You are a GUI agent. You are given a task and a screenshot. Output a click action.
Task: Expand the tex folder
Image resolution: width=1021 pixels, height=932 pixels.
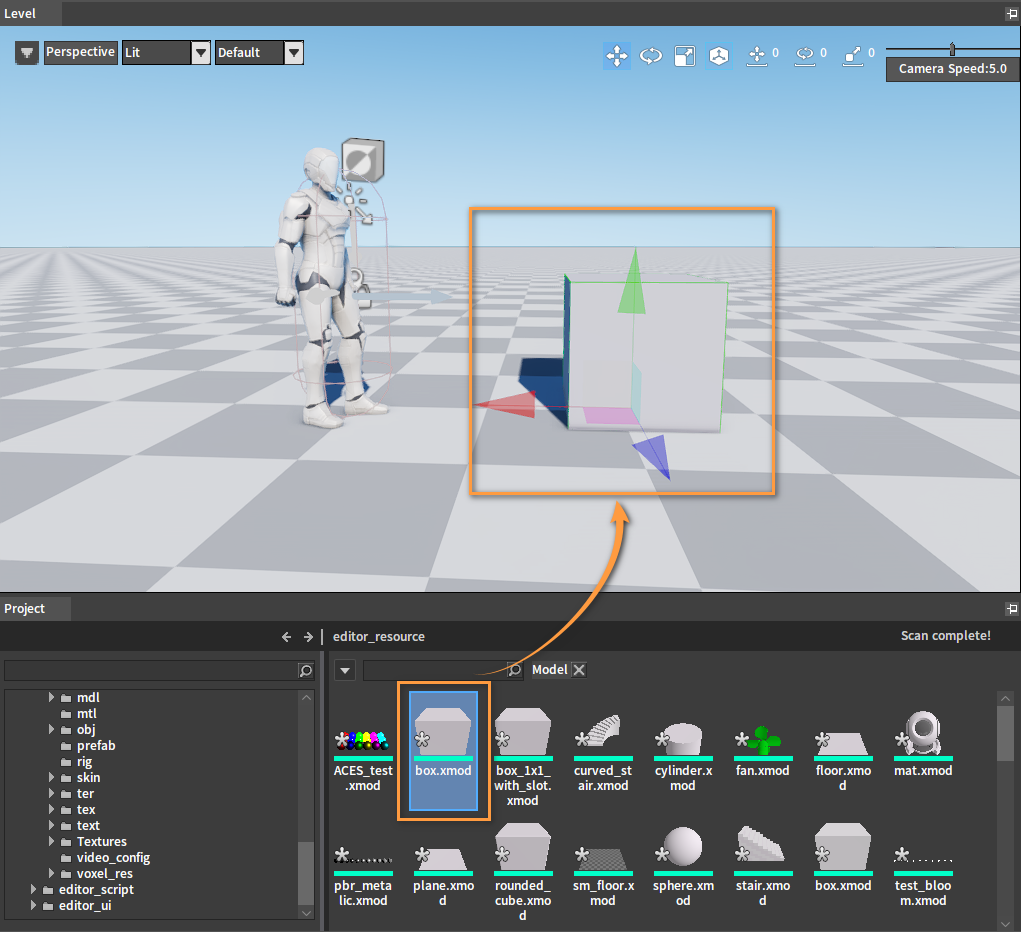(51, 809)
